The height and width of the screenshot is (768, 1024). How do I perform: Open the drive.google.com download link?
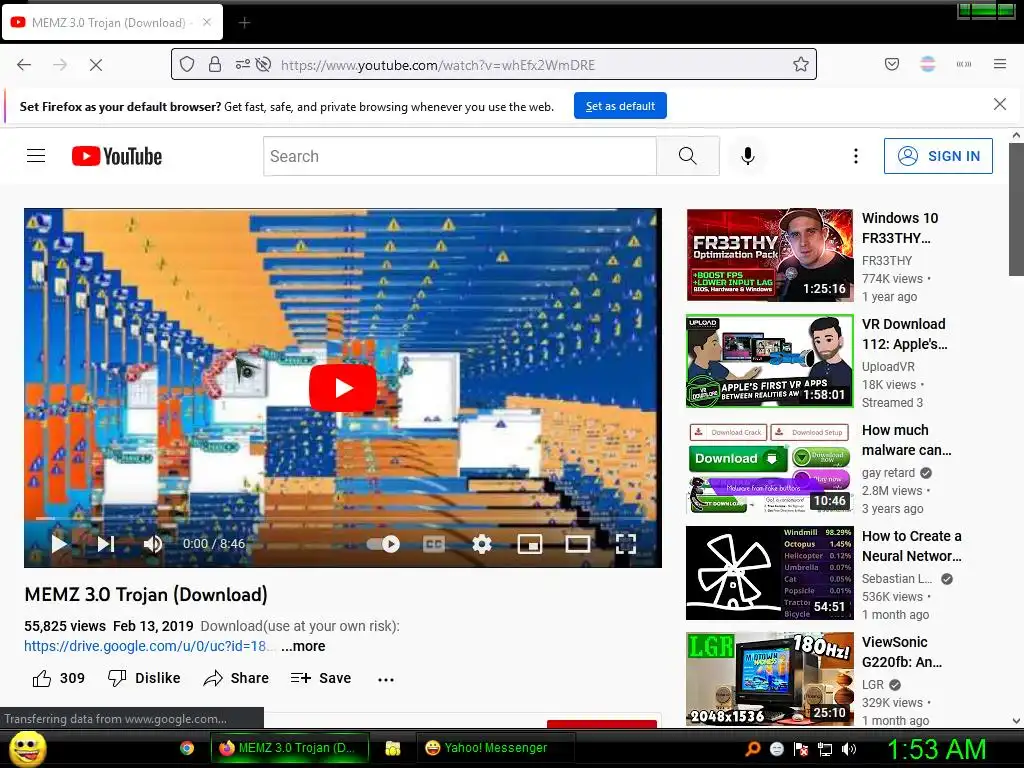coord(148,646)
